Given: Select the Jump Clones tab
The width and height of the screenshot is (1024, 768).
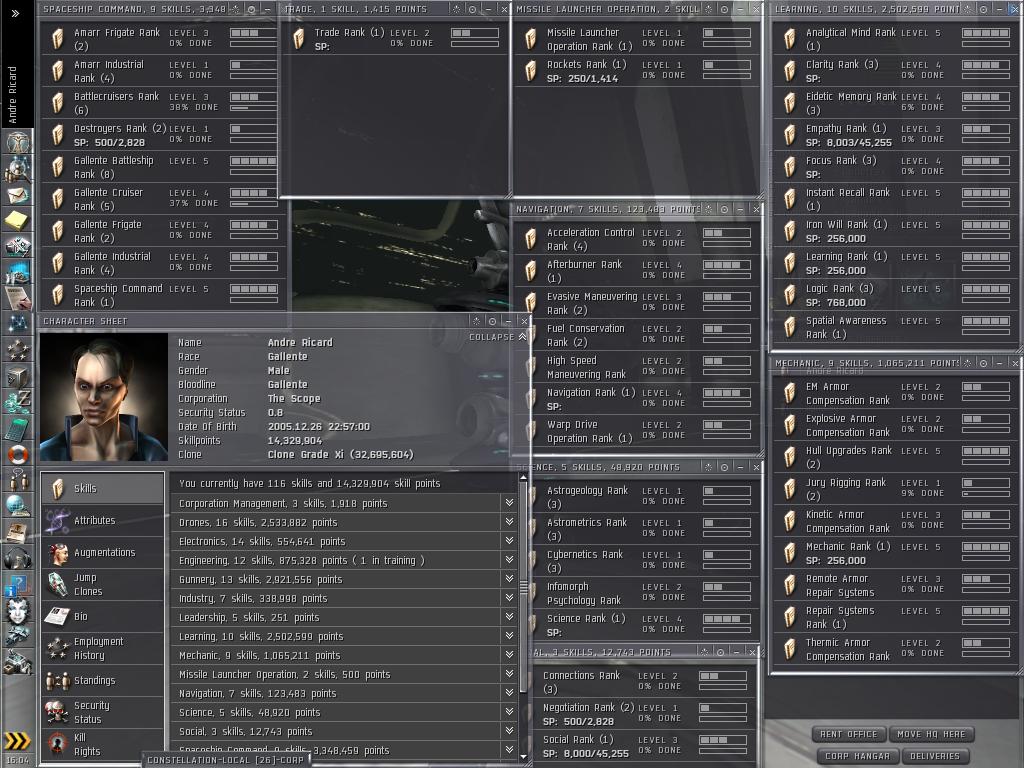Looking at the screenshot, I should point(103,584).
